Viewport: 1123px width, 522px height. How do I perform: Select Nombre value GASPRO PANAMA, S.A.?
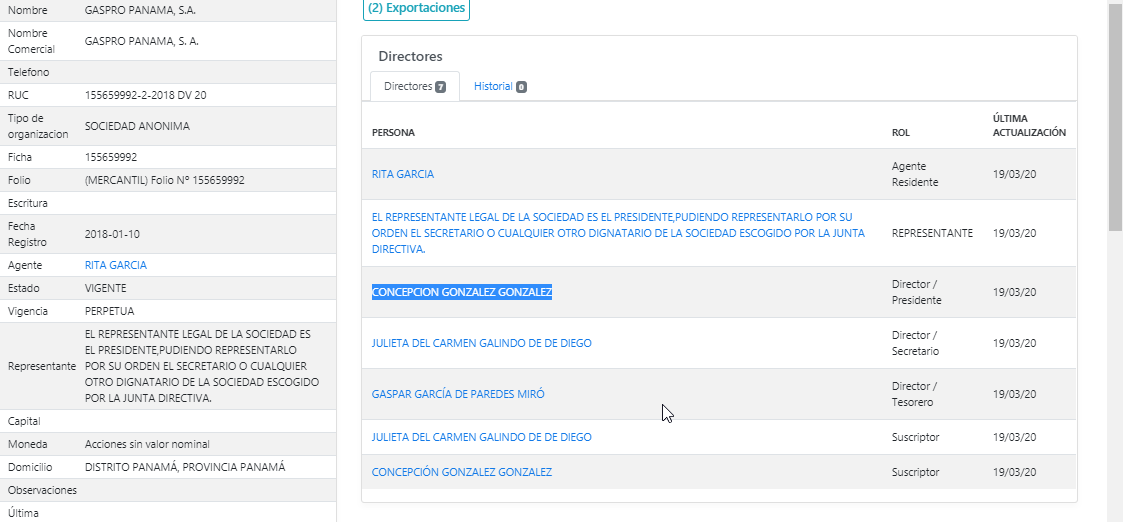click(x=140, y=11)
